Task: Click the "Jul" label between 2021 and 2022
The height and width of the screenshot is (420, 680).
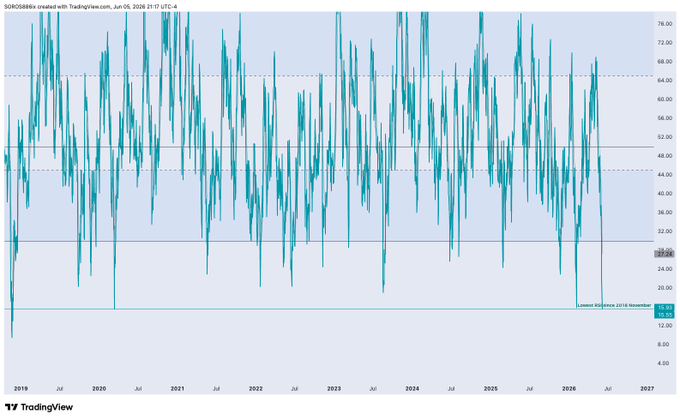Action: (216, 389)
